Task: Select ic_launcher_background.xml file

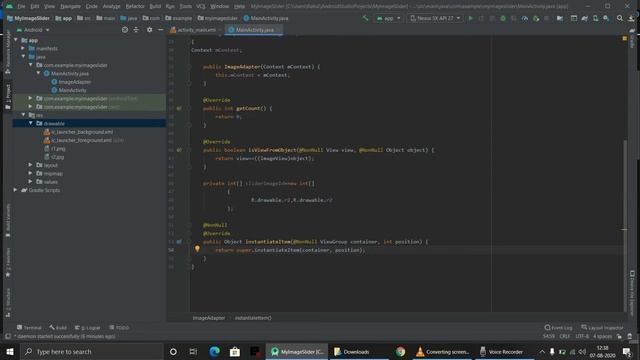Action: point(82,132)
